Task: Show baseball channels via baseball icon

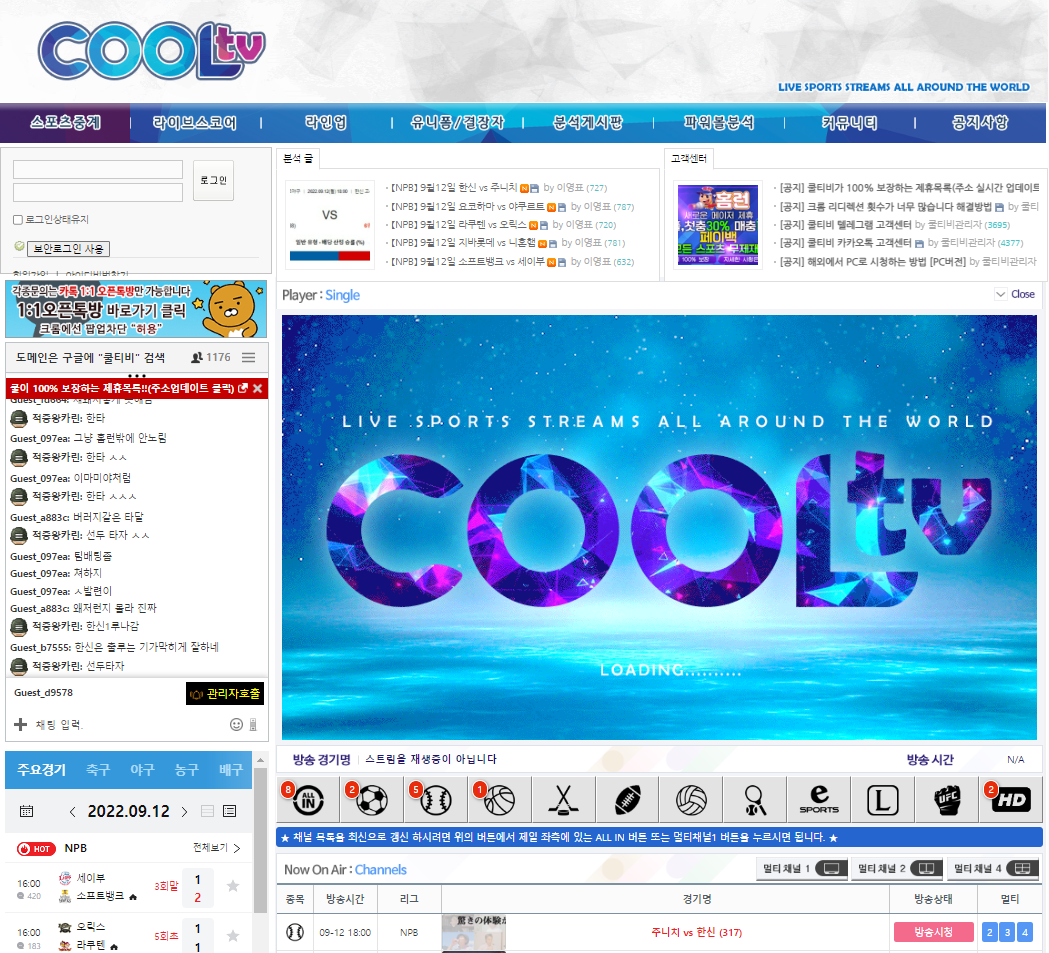Action: tap(436, 800)
